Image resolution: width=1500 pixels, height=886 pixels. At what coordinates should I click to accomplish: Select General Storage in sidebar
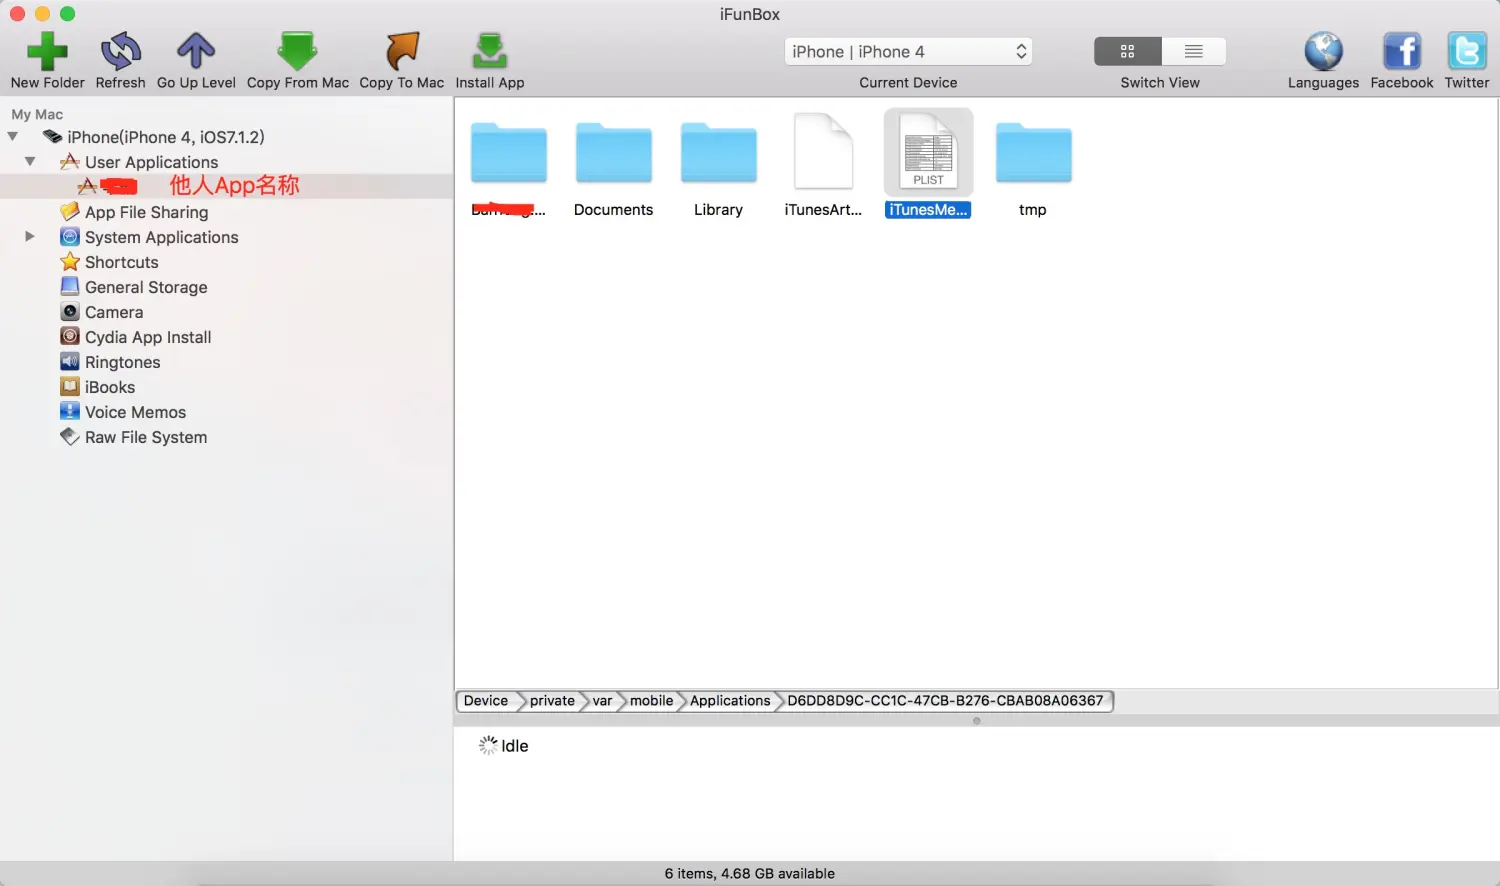pyautogui.click(x=146, y=287)
